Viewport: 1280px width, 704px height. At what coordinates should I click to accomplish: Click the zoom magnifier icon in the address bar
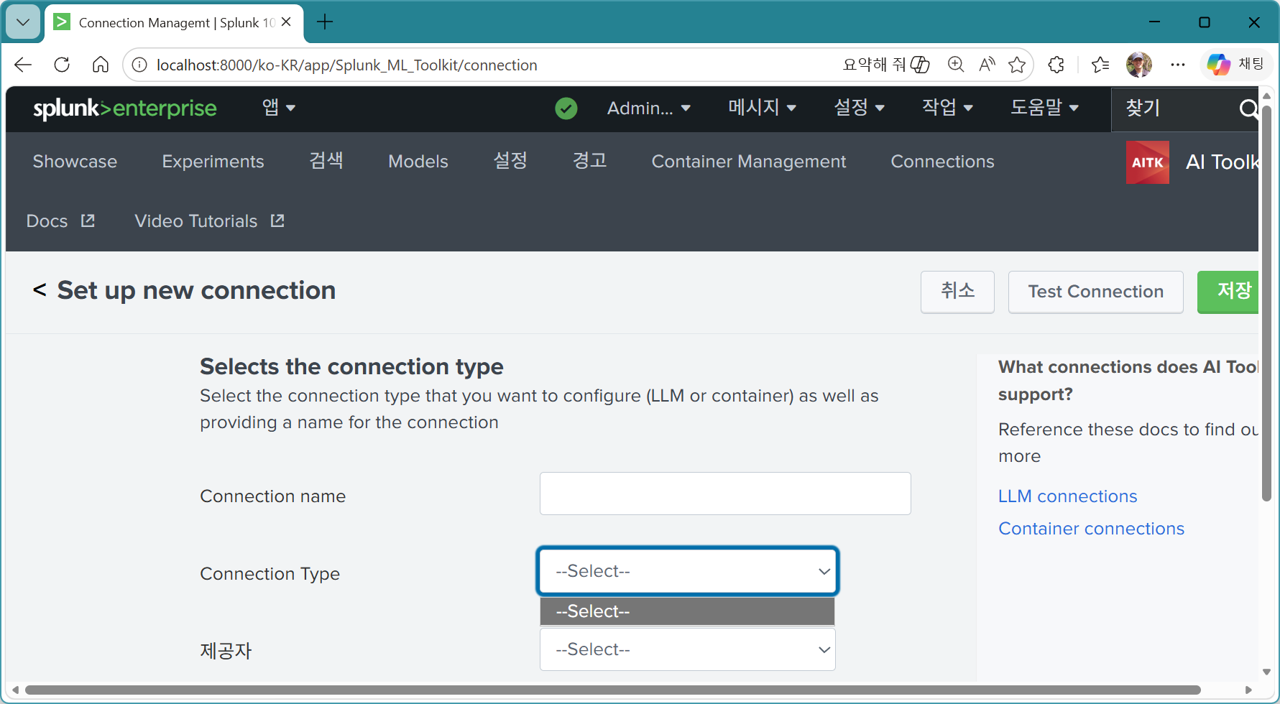(x=955, y=64)
